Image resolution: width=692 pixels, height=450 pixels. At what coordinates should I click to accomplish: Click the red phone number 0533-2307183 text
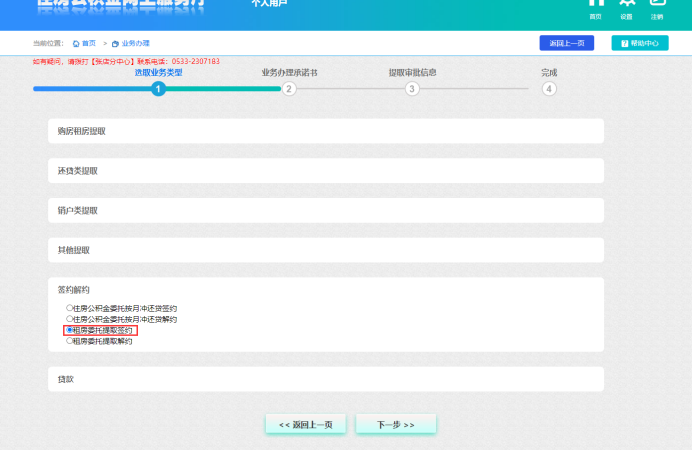coord(196,61)
